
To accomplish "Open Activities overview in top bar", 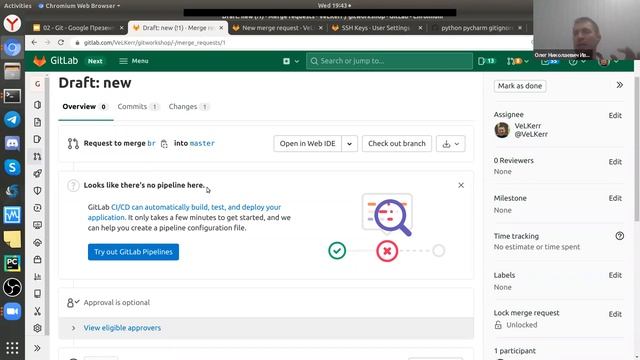I will 18,6.
